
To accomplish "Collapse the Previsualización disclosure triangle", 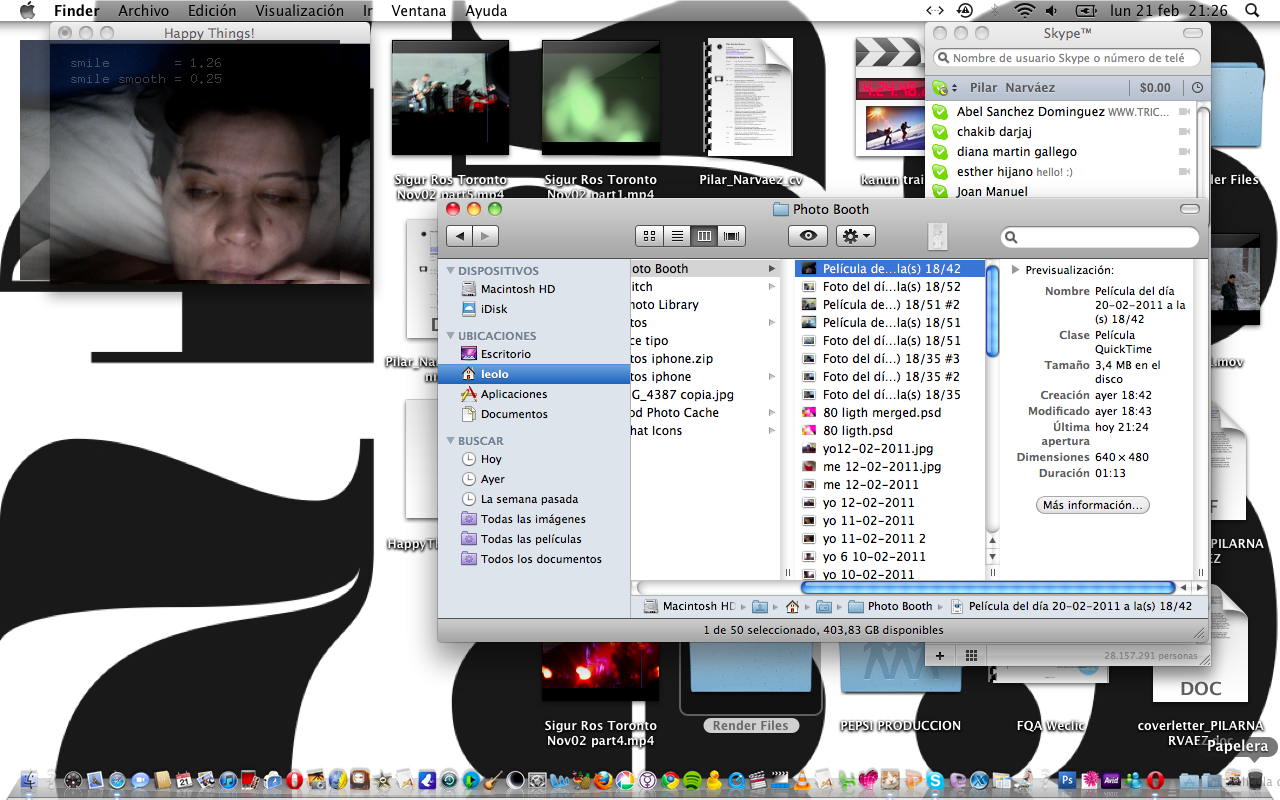I will 1016,270.
